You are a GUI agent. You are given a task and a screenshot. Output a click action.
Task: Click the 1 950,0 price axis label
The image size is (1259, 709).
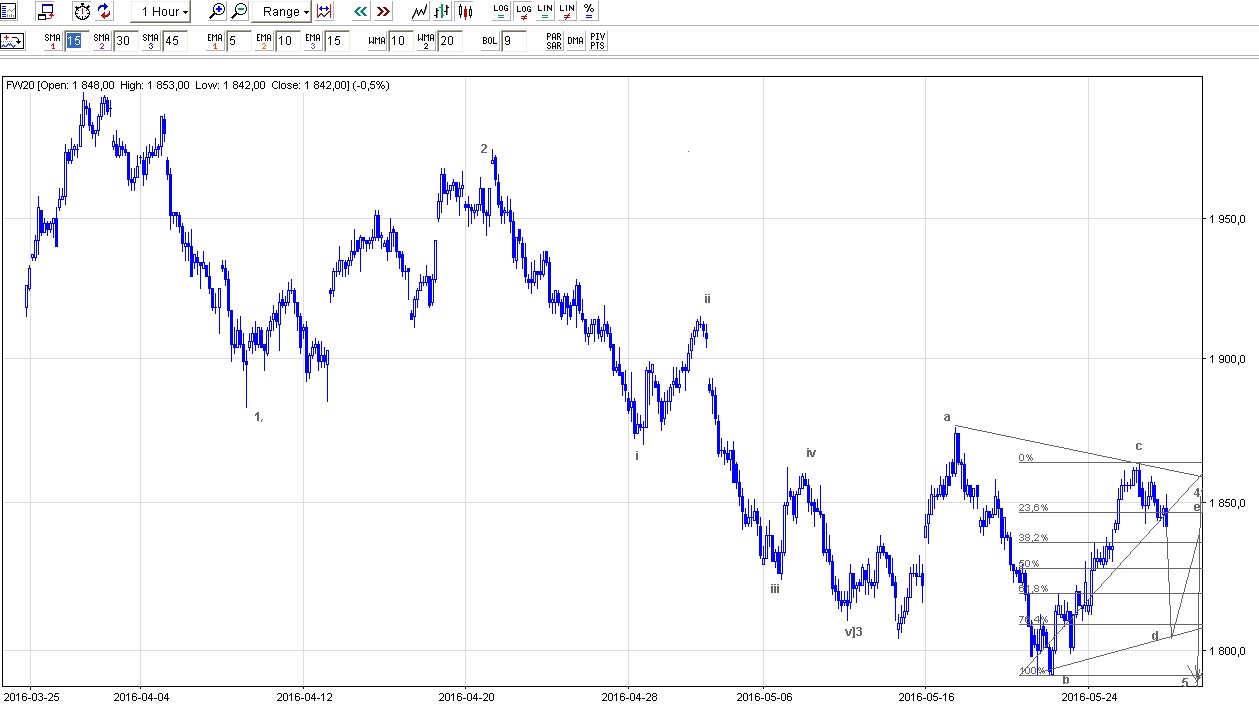(x=1227, y=219)
